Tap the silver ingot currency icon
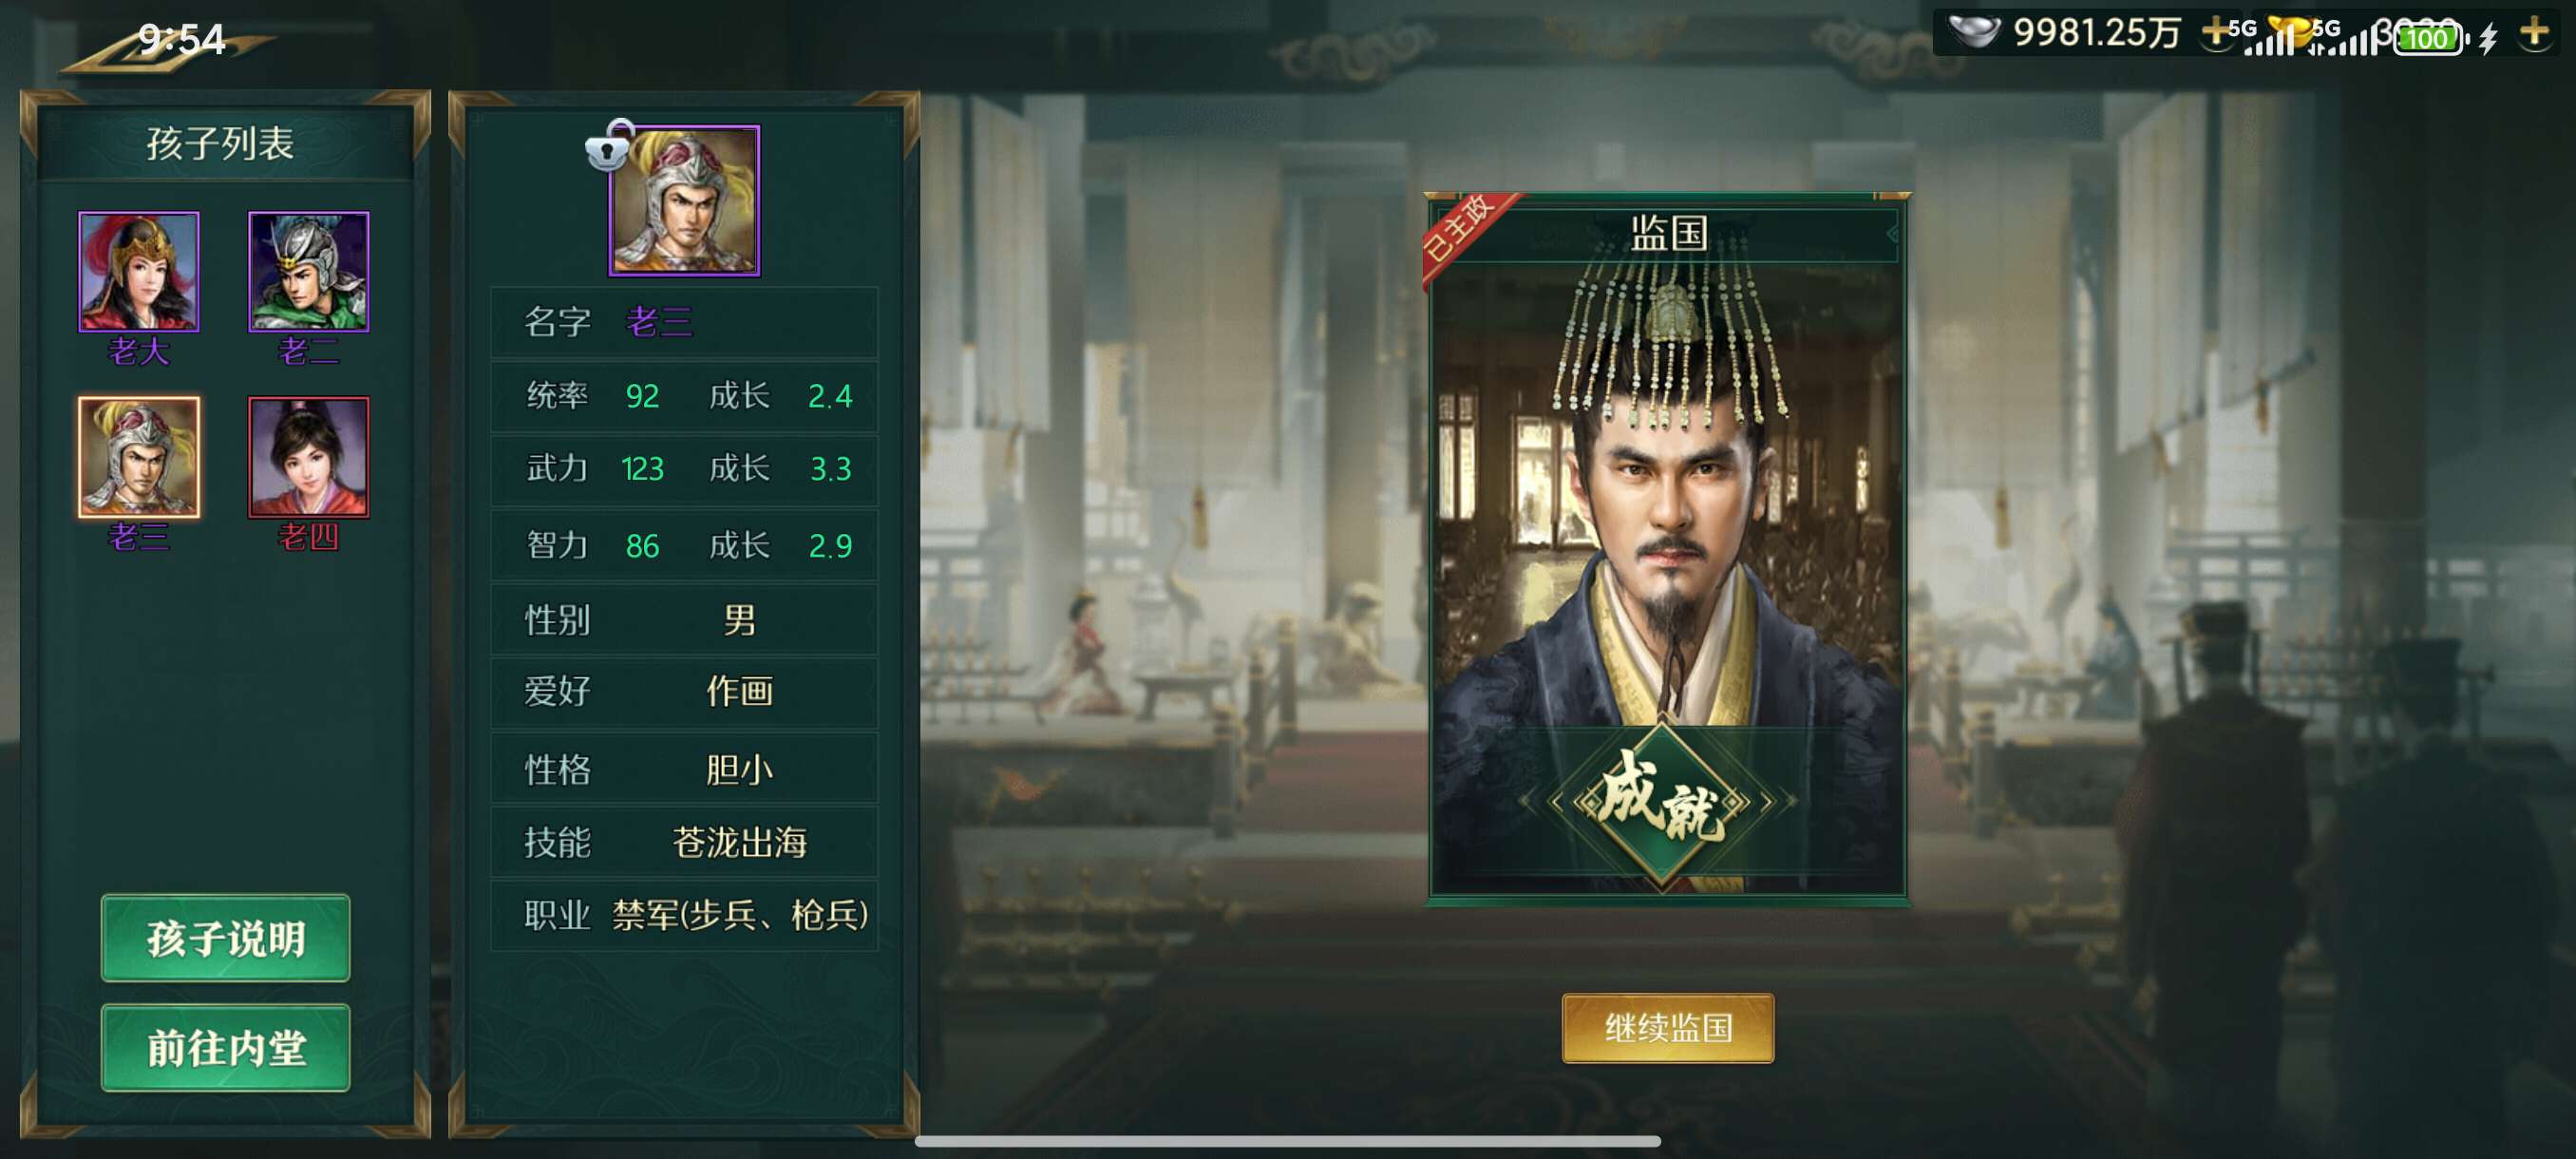The image size is (2576, 1159). (x=1974, y=32)
